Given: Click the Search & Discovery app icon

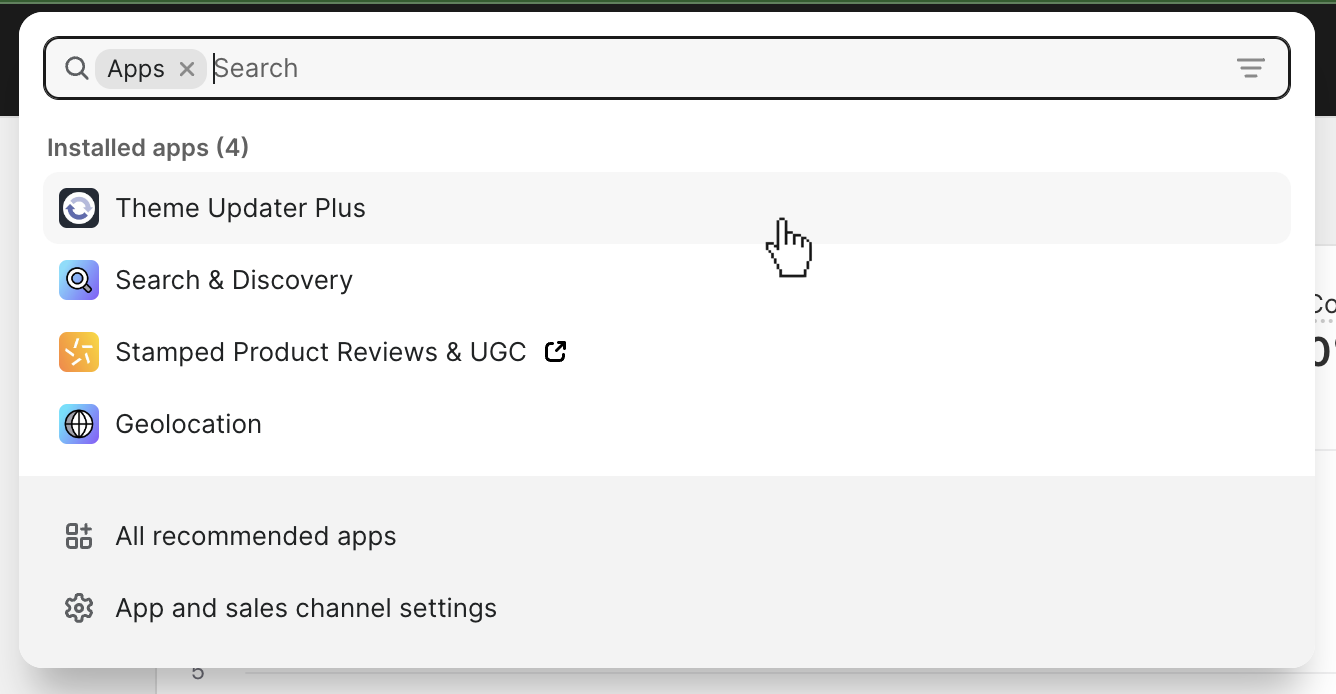Looking at the screenshot, I should pos(79,280).
